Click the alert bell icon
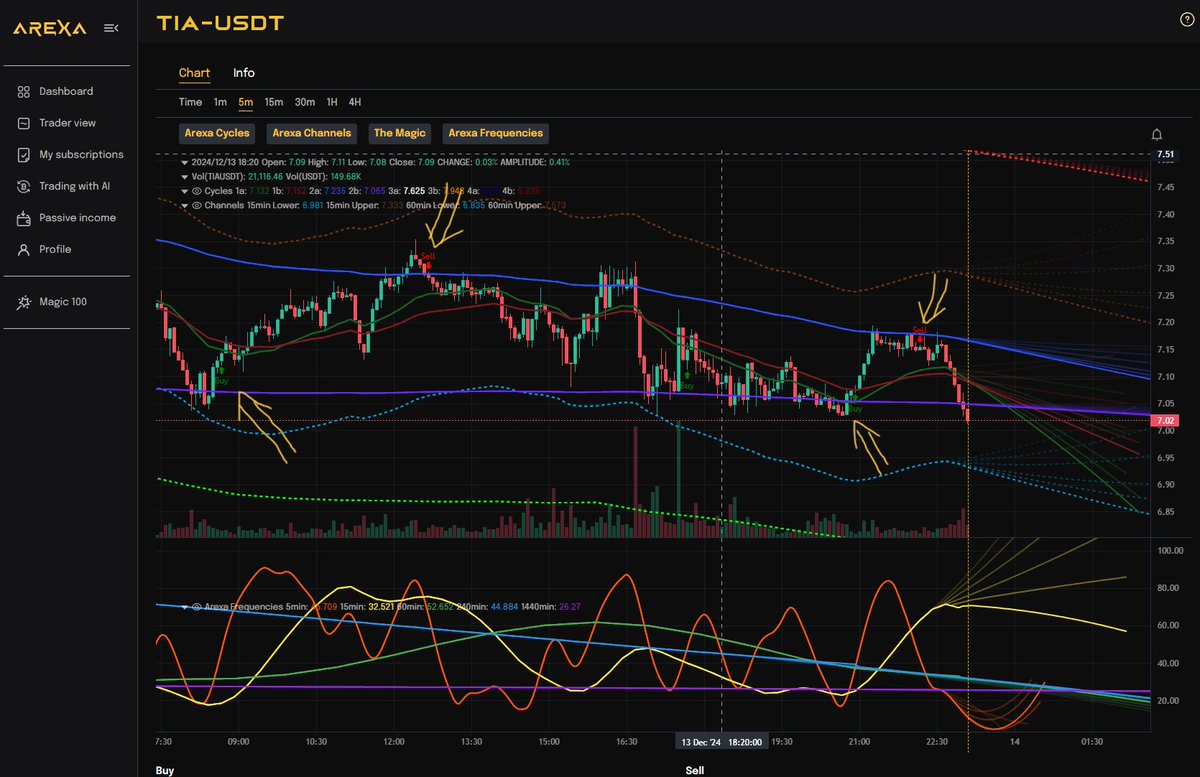Screen dimensions: 1200x777 pos(1157,134)
